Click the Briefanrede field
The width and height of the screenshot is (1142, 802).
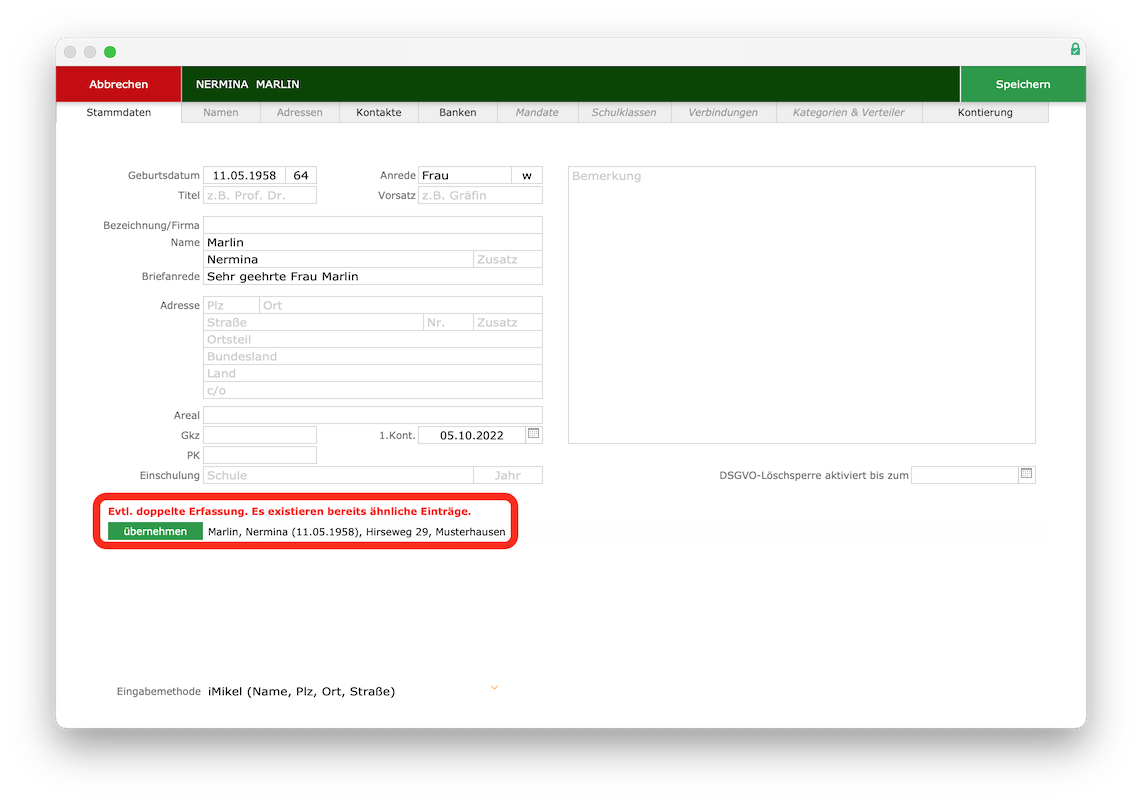tap(373, 276)
